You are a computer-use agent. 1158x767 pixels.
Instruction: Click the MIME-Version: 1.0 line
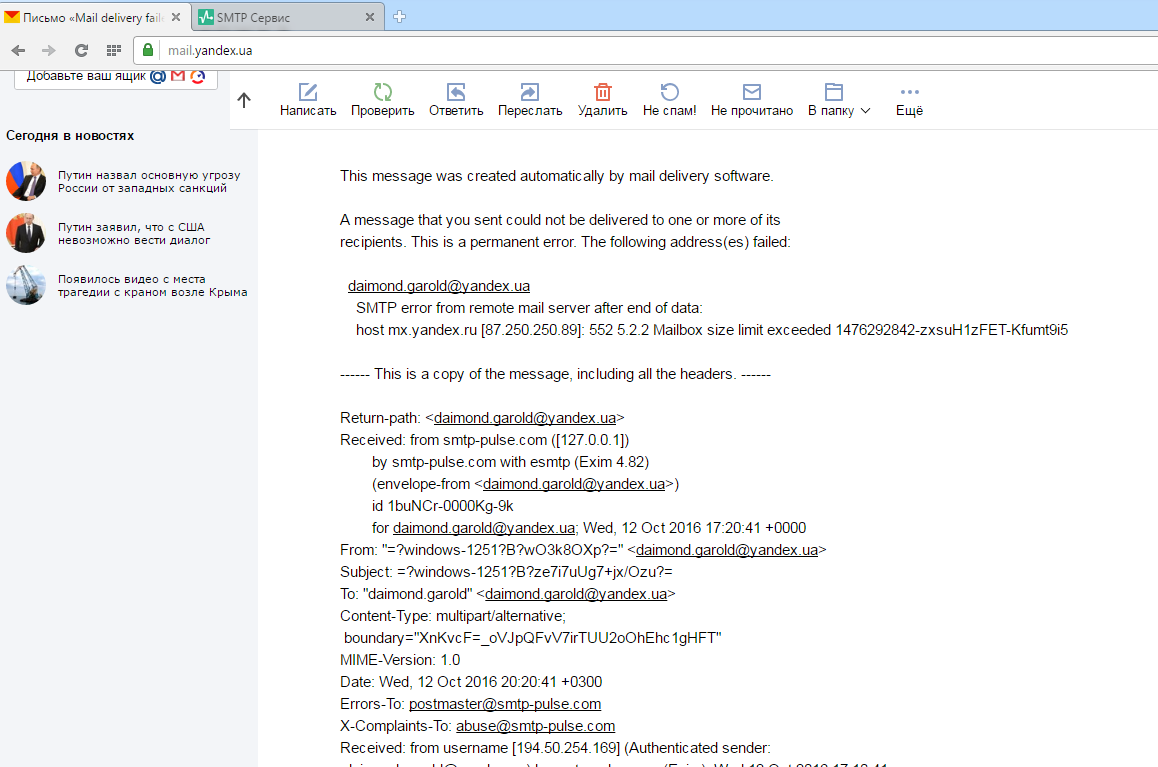pyautogui.click(x=400, y=660)
